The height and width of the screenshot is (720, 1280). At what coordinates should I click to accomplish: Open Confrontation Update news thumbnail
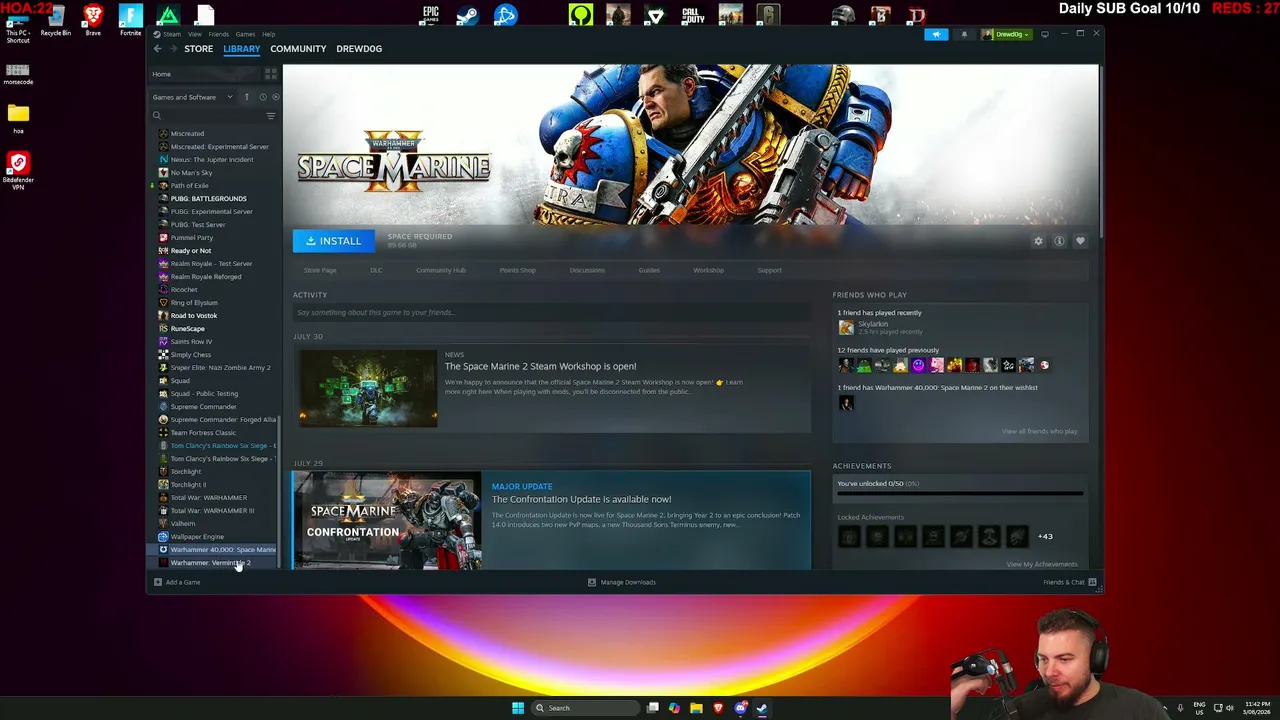tap(386, 521)
